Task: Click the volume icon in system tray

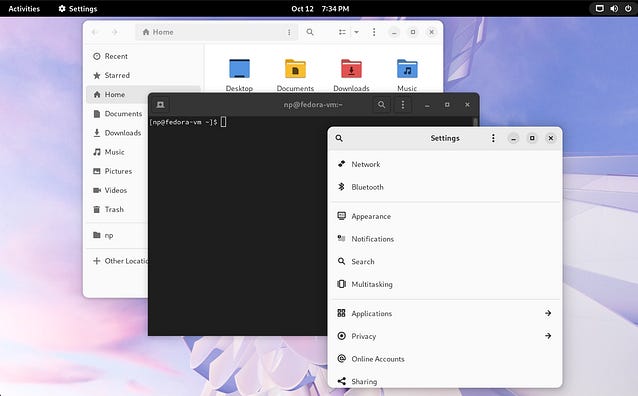Action: 614,9
